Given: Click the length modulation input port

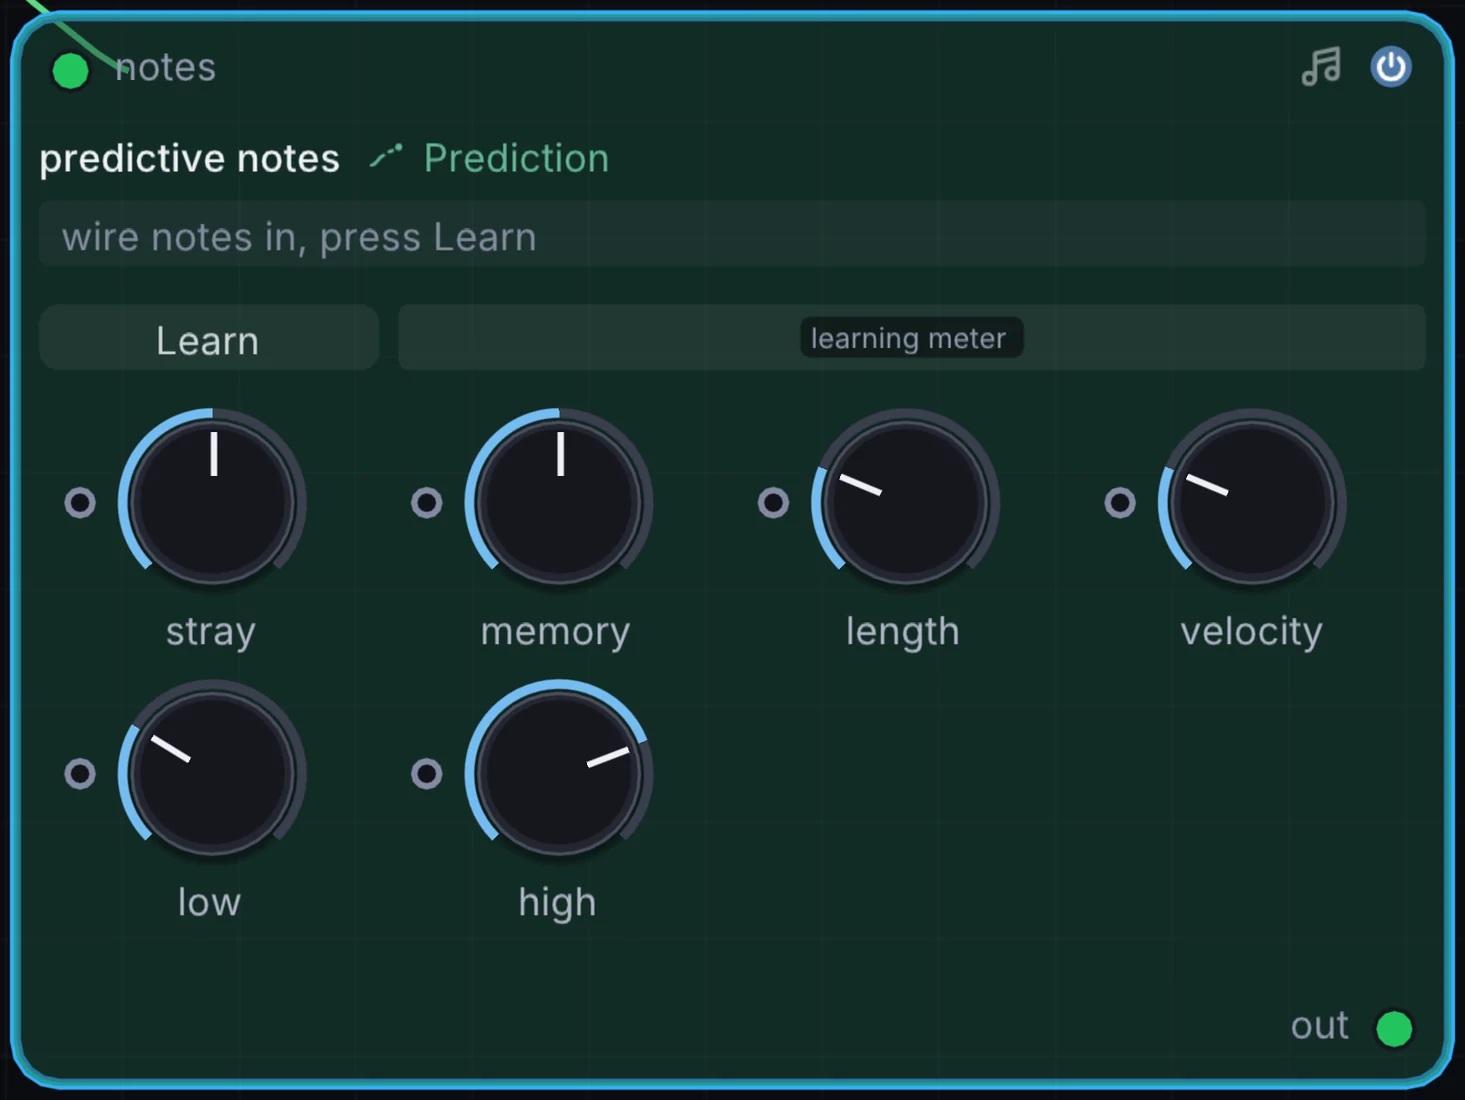Looking at the screenshot, I should pyautogui.click(x=773, y=502).
